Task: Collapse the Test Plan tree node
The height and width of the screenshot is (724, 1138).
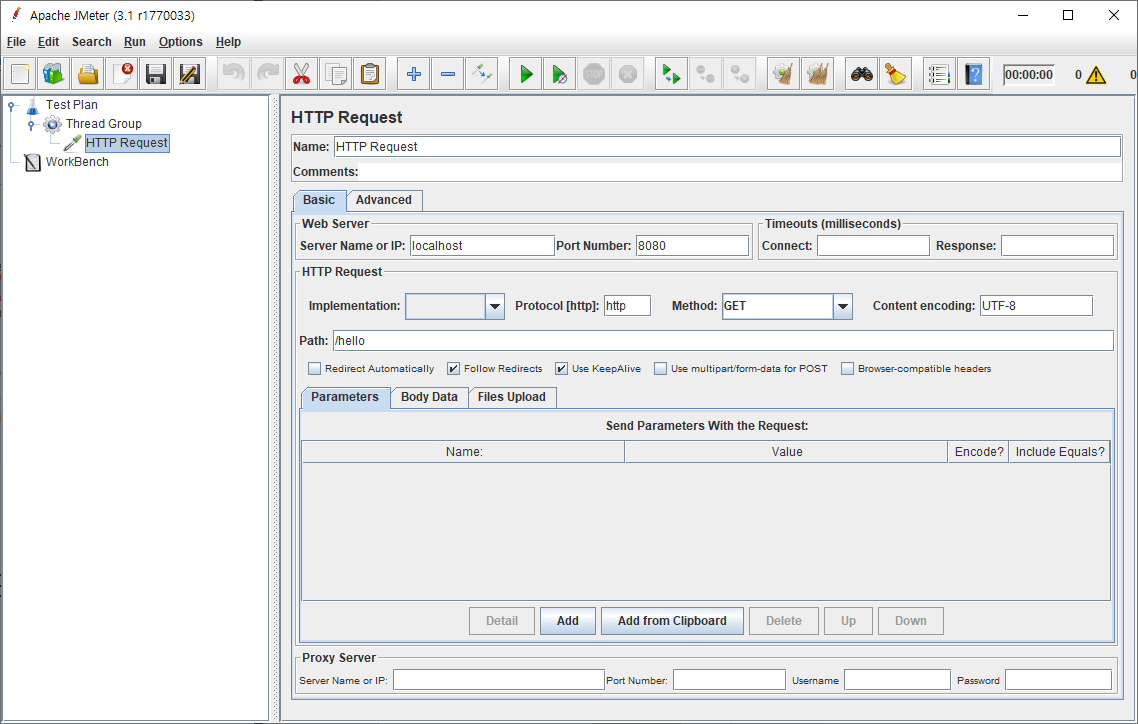Action: click(x=12, y=106)
